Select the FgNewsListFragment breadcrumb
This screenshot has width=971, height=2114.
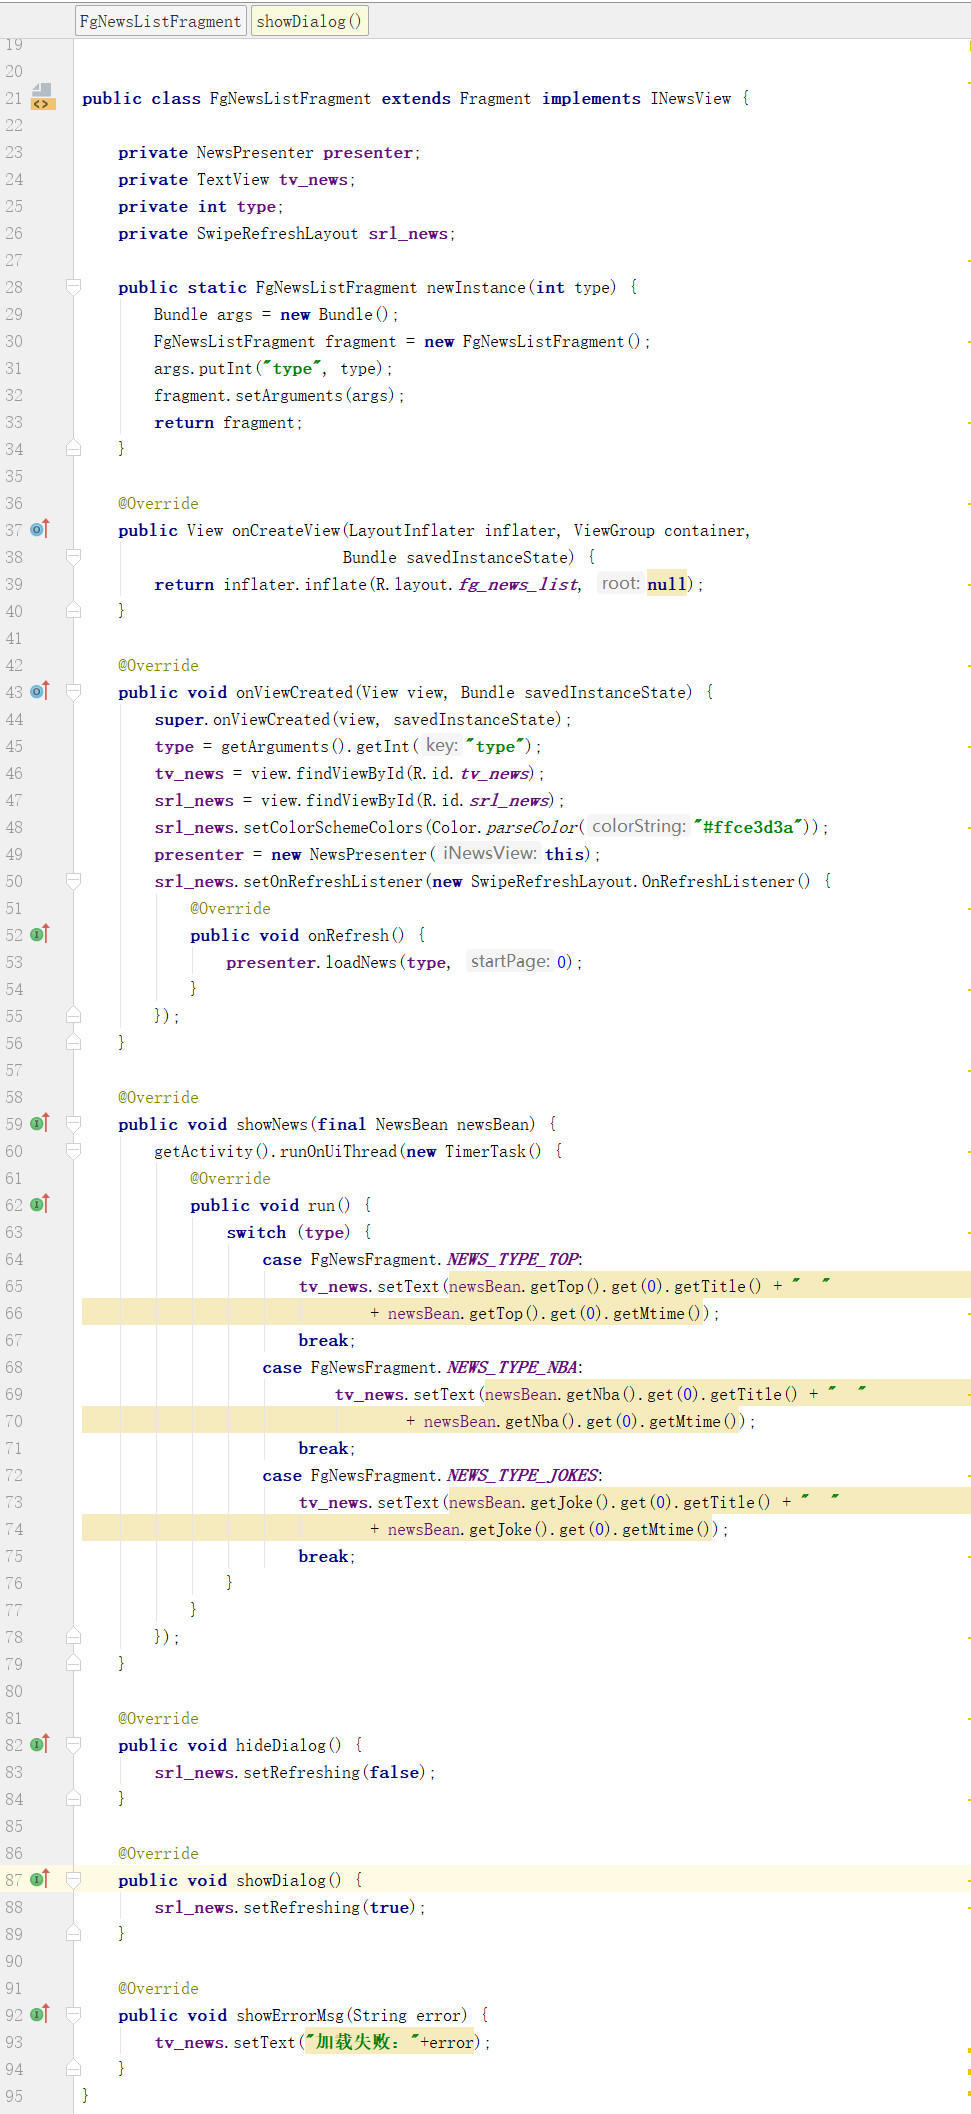click(x=160, y=21)
